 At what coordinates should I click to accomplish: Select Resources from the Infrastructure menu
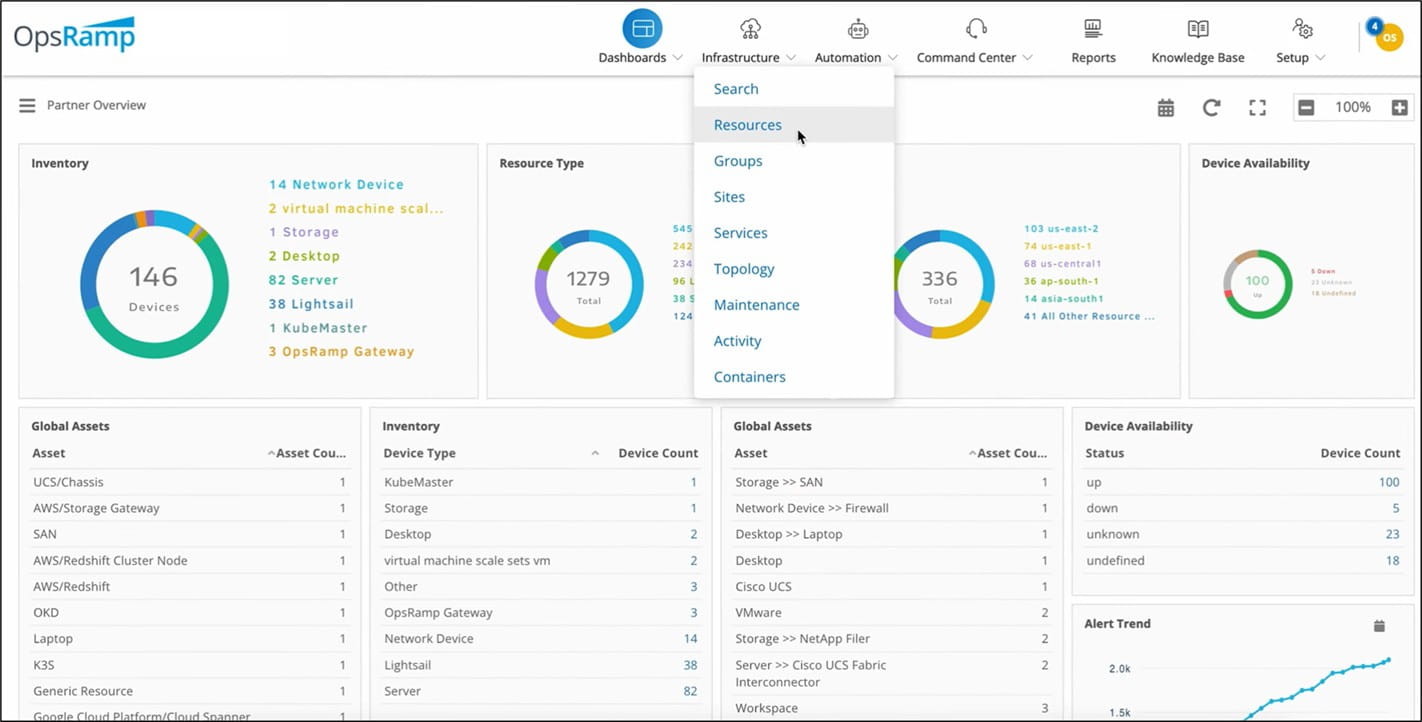tap(747, 124)
